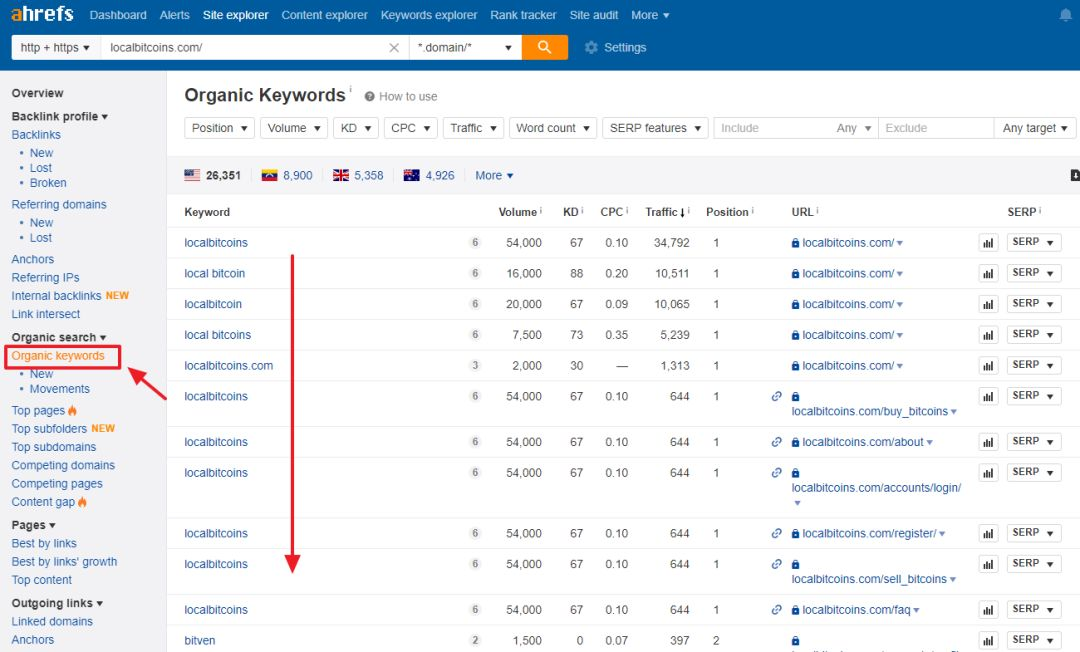The height and width of the screenshot is (652, 1080).
Task: Open the chart icon in the localbitcoin row
Action: (x=988, y=304)
